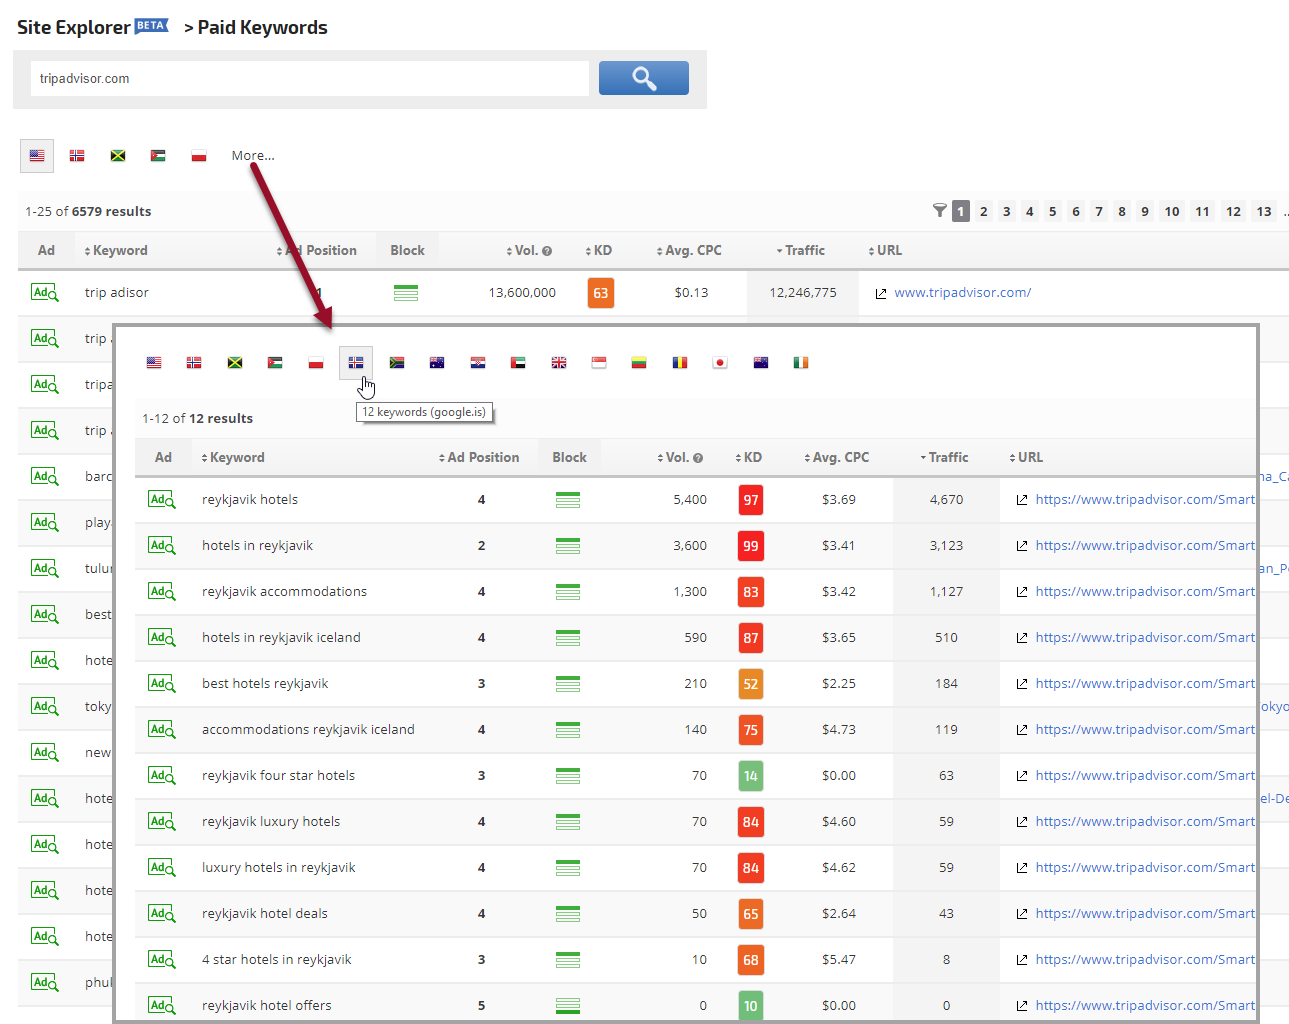
Task: Go to results page 2
Action: (x=984, y=212)
